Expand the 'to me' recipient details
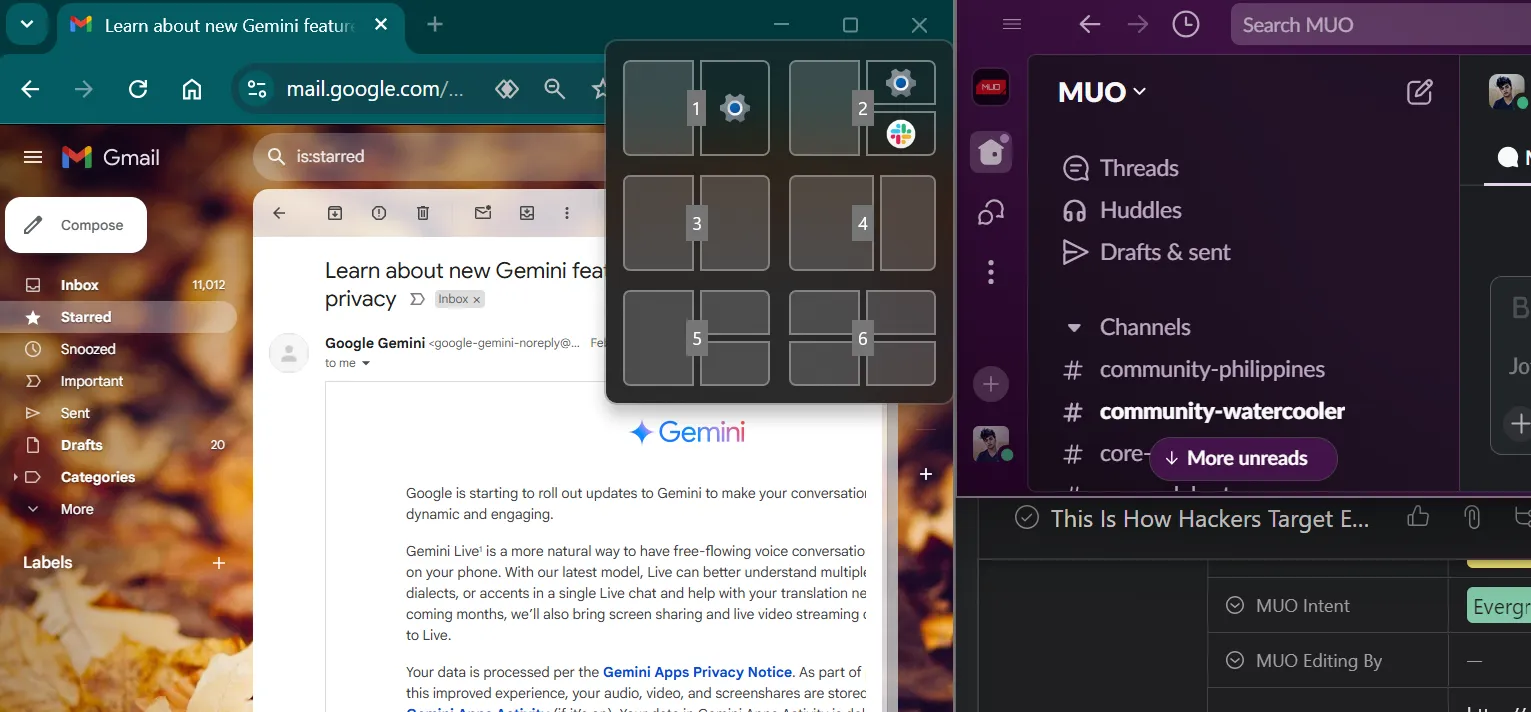The height and width of the screenshot is (712, 1531). pos(365,363)
